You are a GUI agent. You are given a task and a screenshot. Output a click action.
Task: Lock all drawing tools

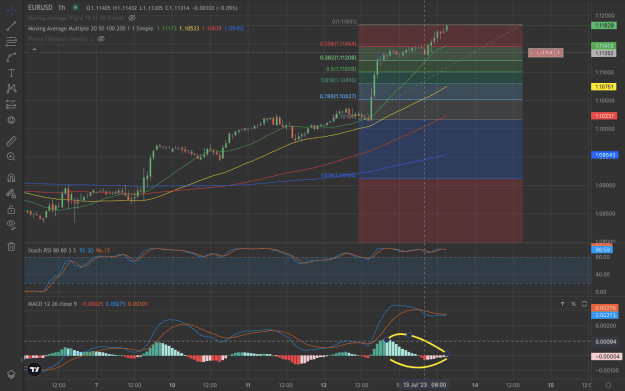tap(11, 209)
